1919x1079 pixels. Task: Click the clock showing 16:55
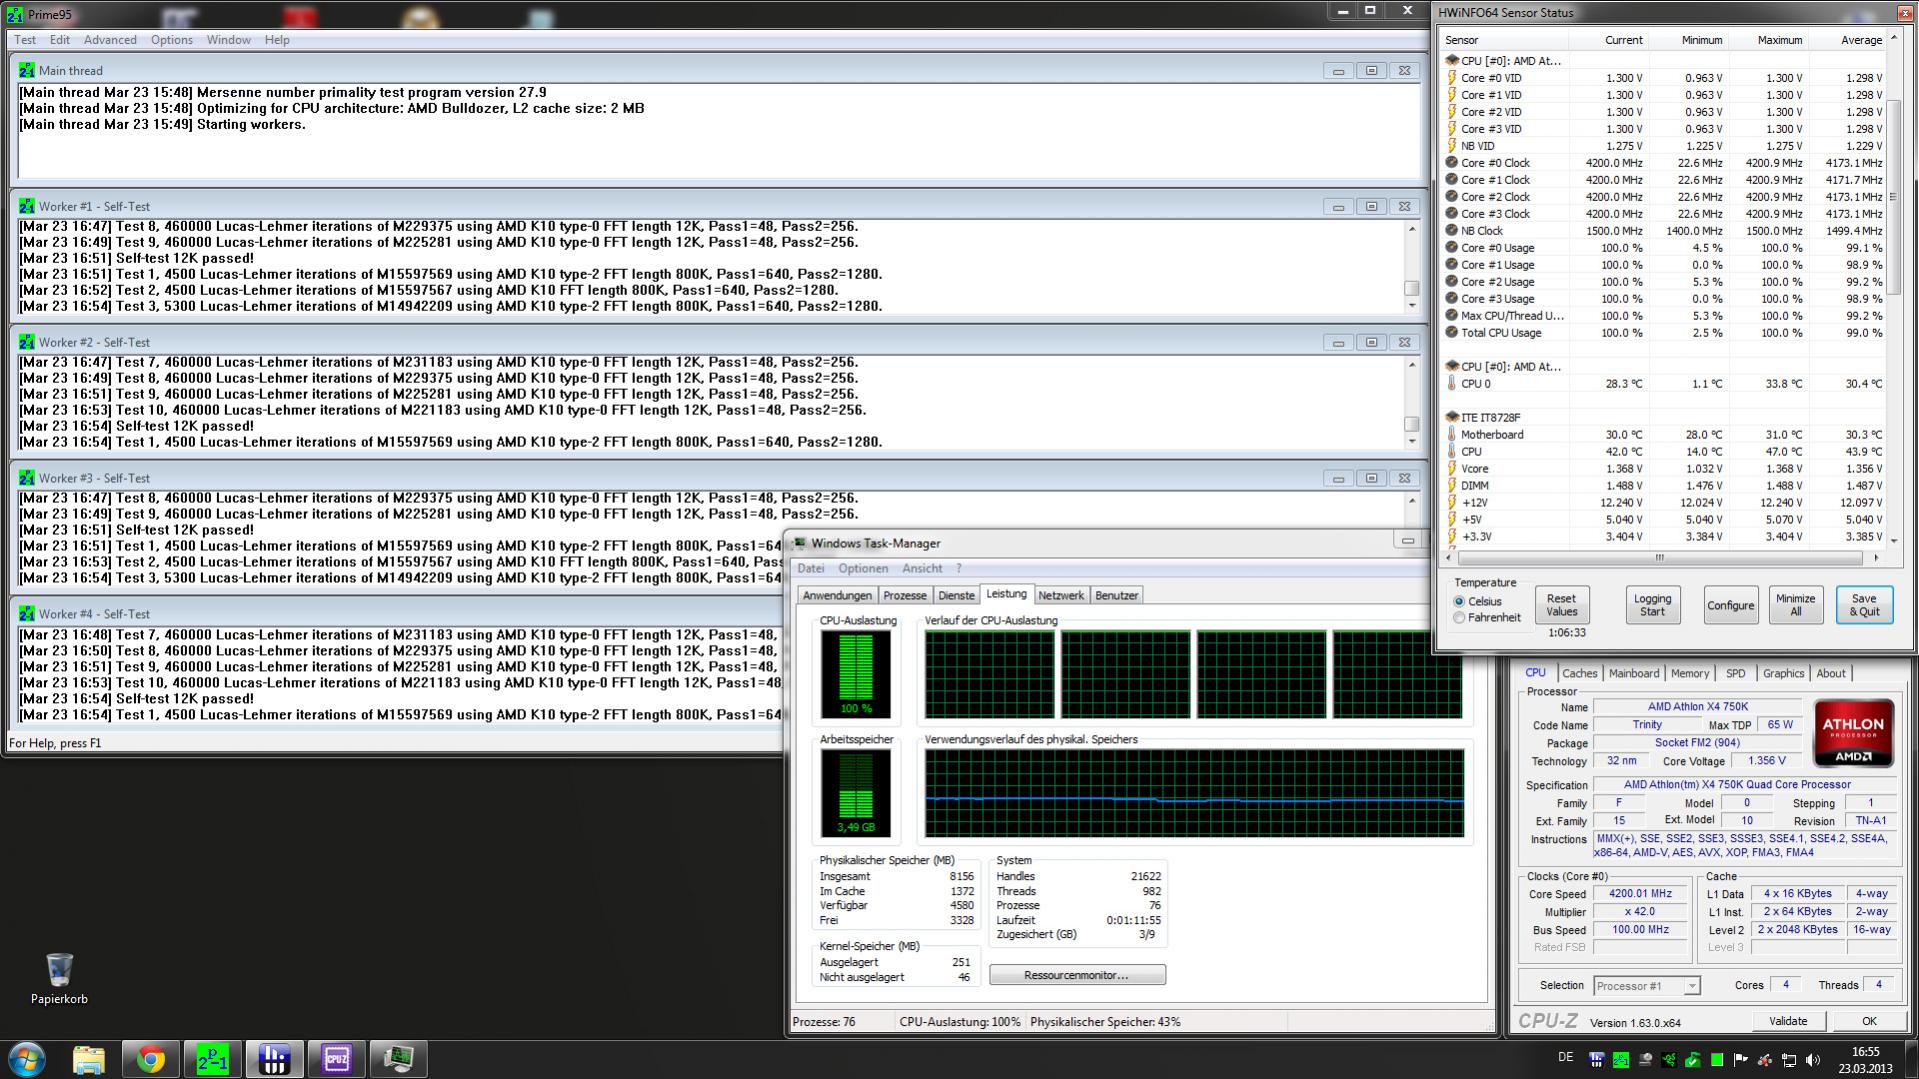click(x=1865, y=1059)
